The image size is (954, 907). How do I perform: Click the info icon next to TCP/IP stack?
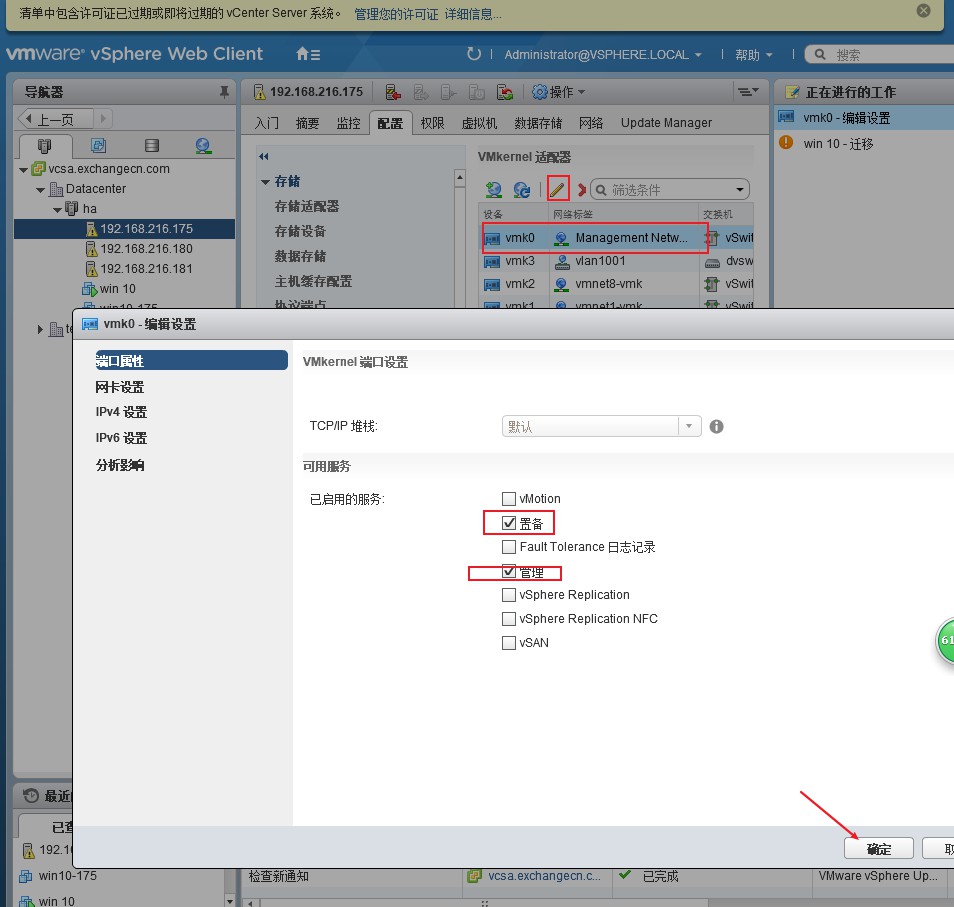click(717, 426)
